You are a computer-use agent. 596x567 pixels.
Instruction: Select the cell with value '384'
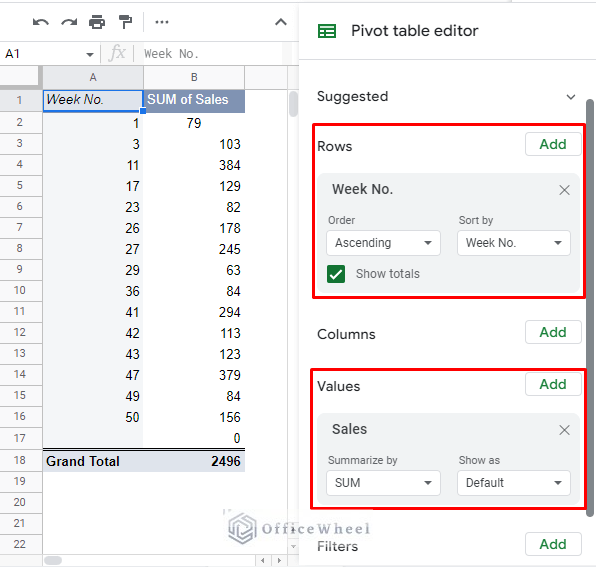[194, 165]
